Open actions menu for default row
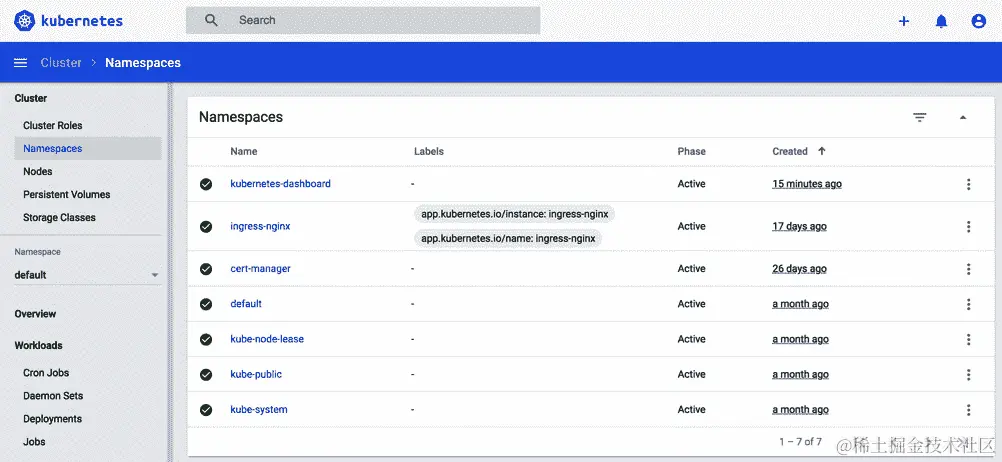Image resolution: width=1002 pixels, height=462 pixels. click(969, 304)
